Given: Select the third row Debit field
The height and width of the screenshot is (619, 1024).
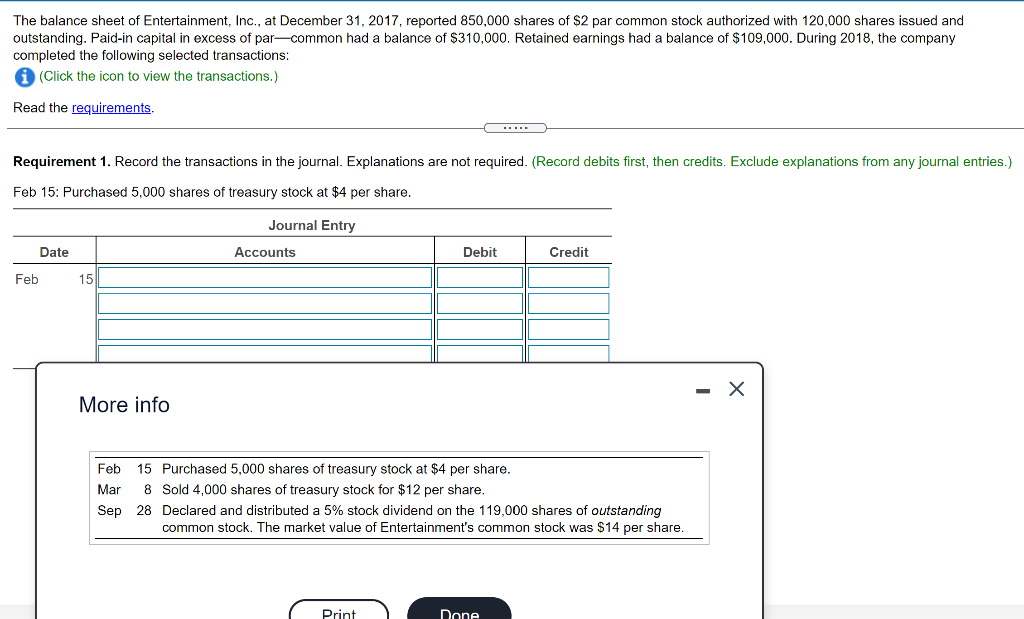Looking at the screenshot, I should click(480, 328).
